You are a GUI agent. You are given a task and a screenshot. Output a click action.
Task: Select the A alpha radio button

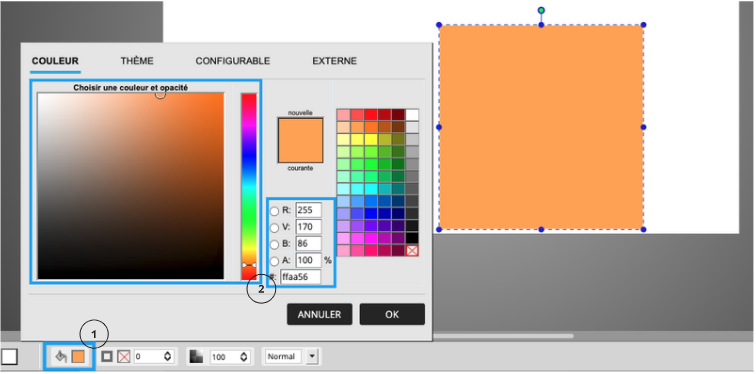[x=274, y=261]
